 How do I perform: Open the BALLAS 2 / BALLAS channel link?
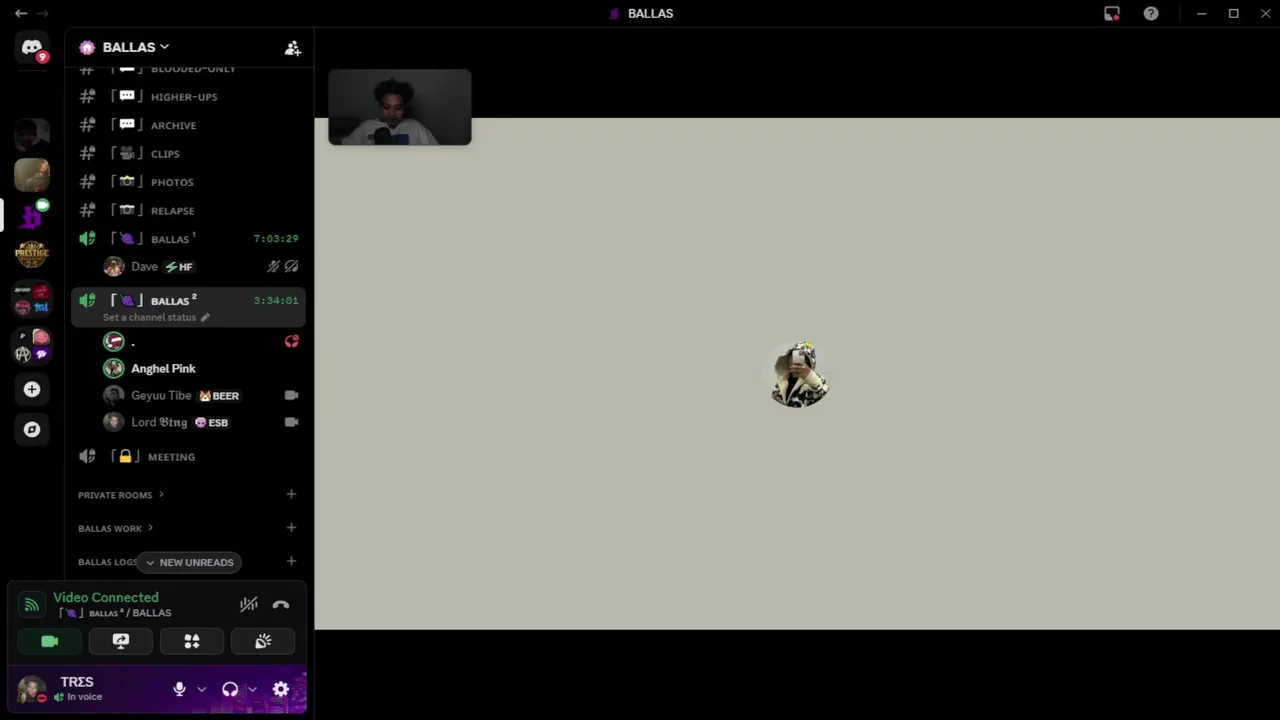[116, 613]
